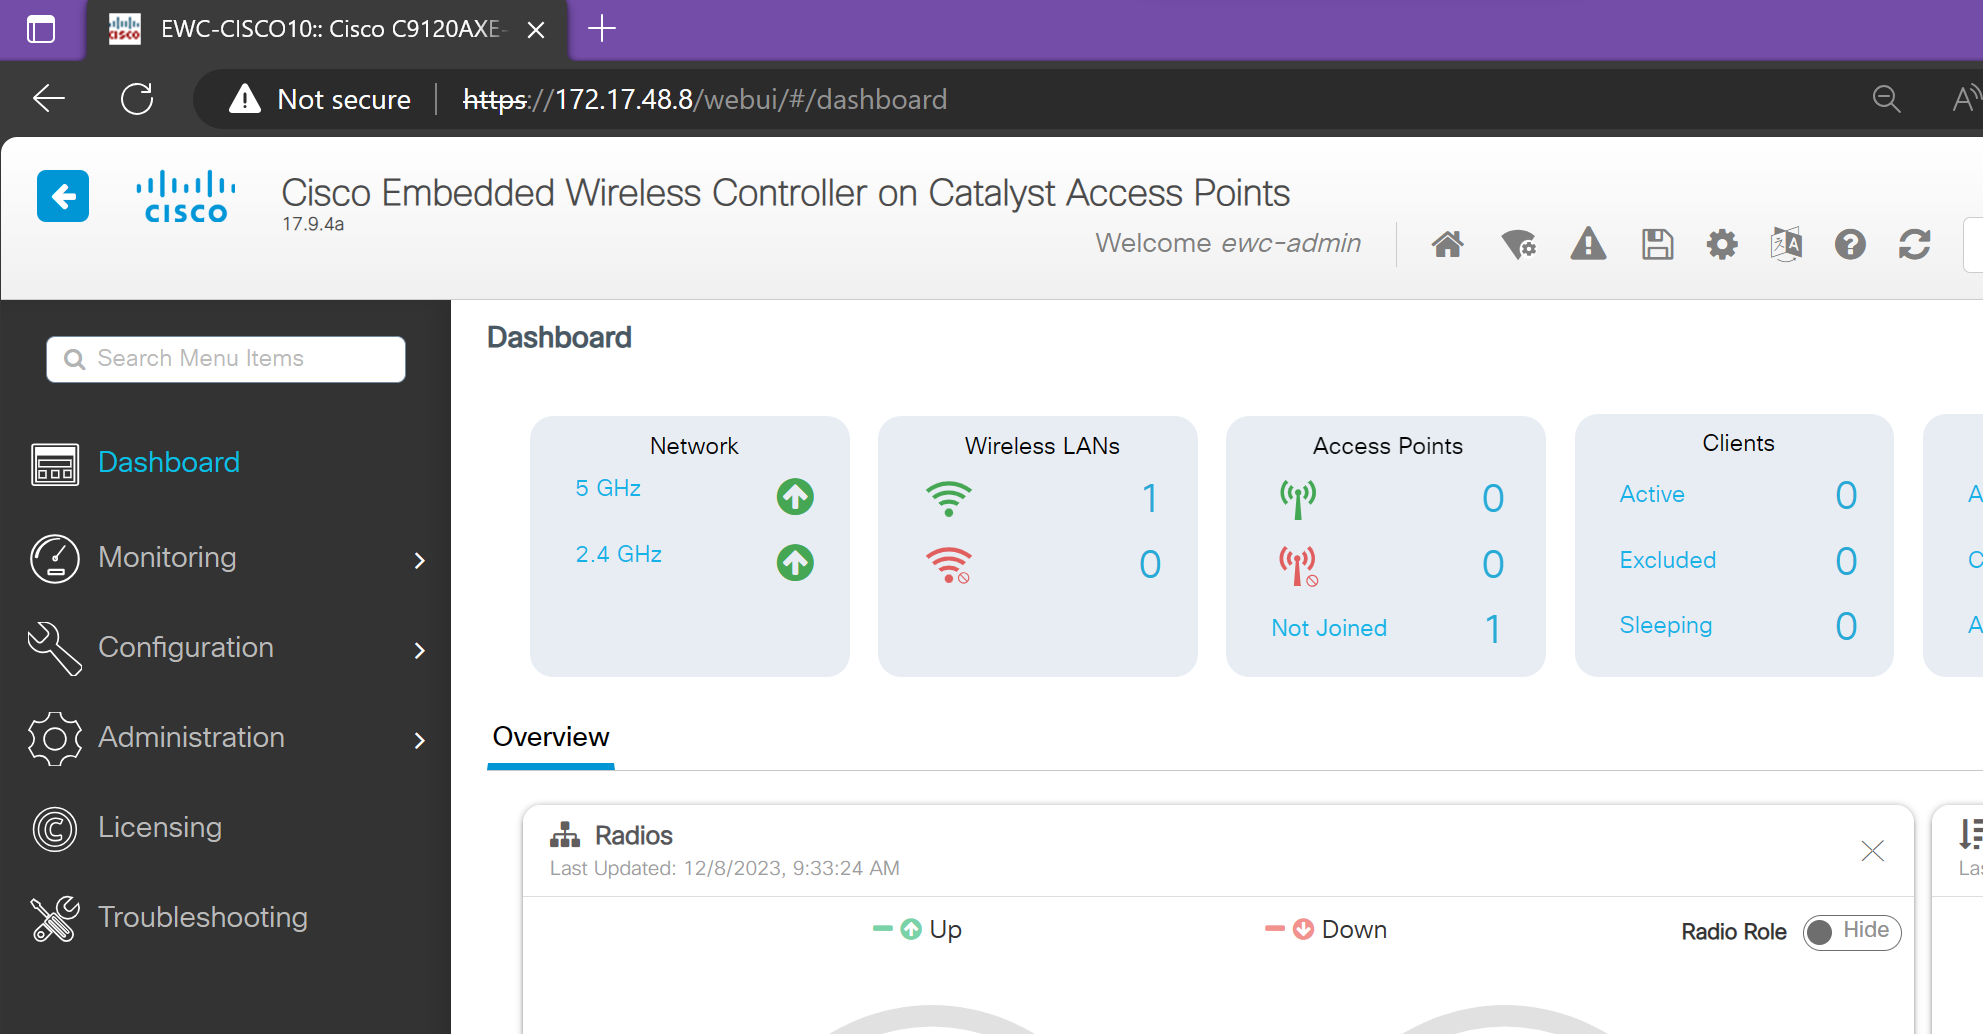This screenshot has width=1983, height=1034.
Task: Click the Up legend in Radios chart
Action: 917,929
